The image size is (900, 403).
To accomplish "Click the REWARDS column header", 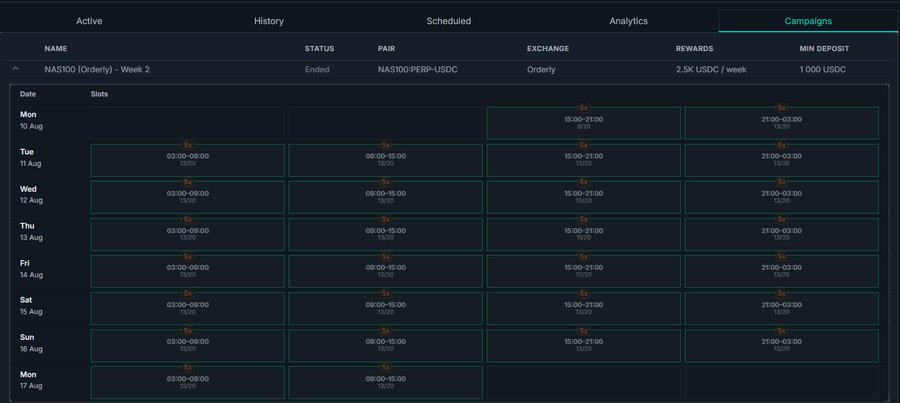I will tap(695, 49).
